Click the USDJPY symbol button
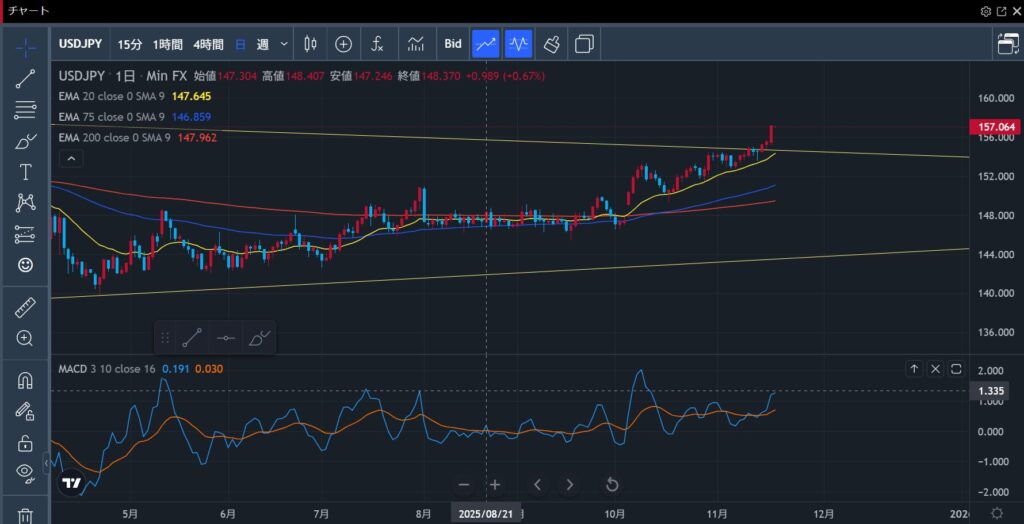 (80, 44)
